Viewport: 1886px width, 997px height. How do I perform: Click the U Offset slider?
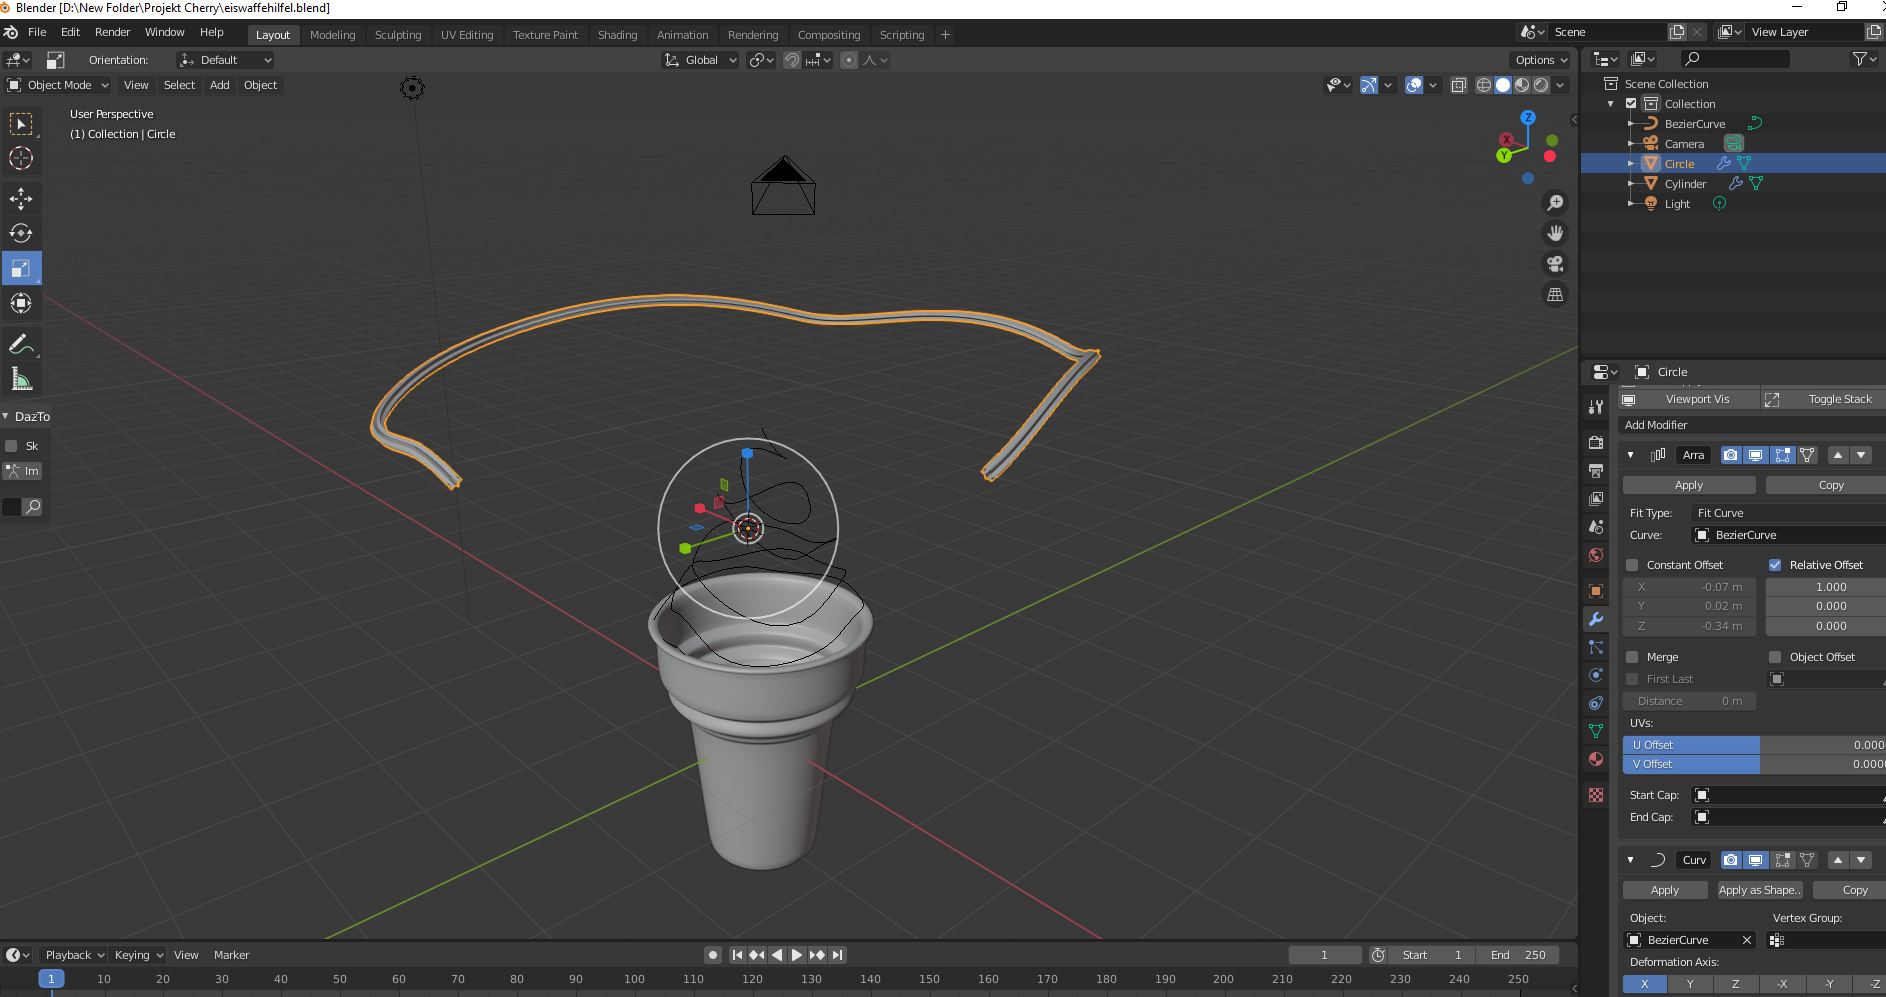coord(1752,745)
